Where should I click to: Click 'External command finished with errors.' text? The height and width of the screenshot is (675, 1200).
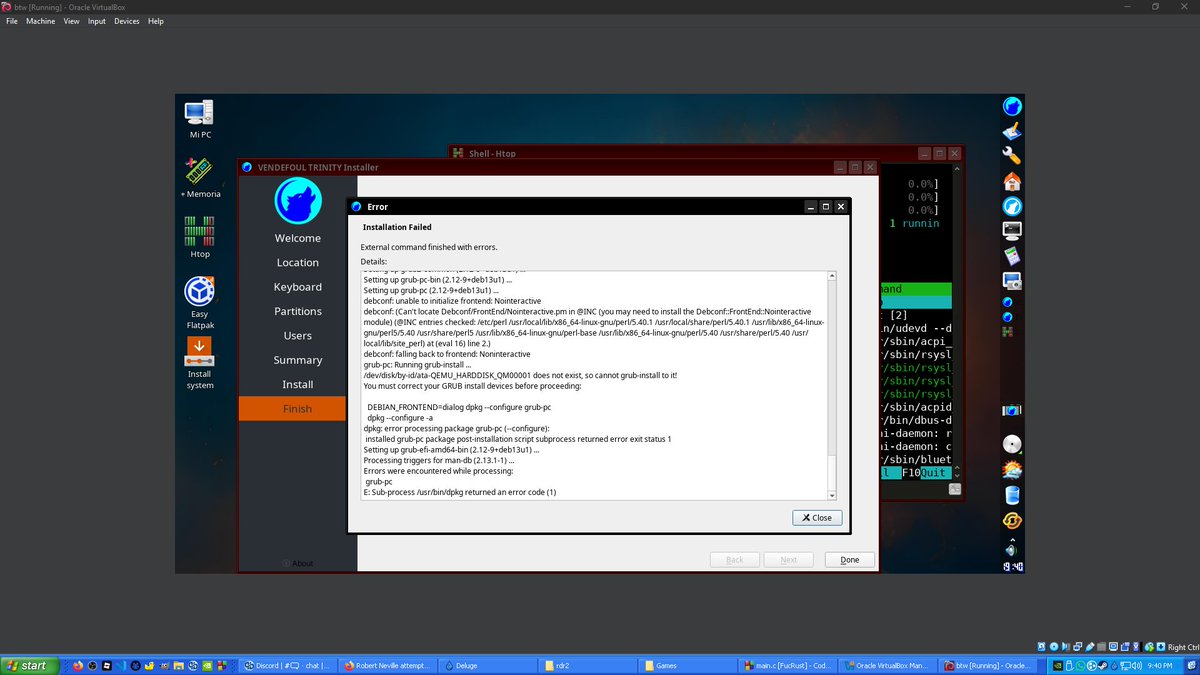[x=429, y=246]
